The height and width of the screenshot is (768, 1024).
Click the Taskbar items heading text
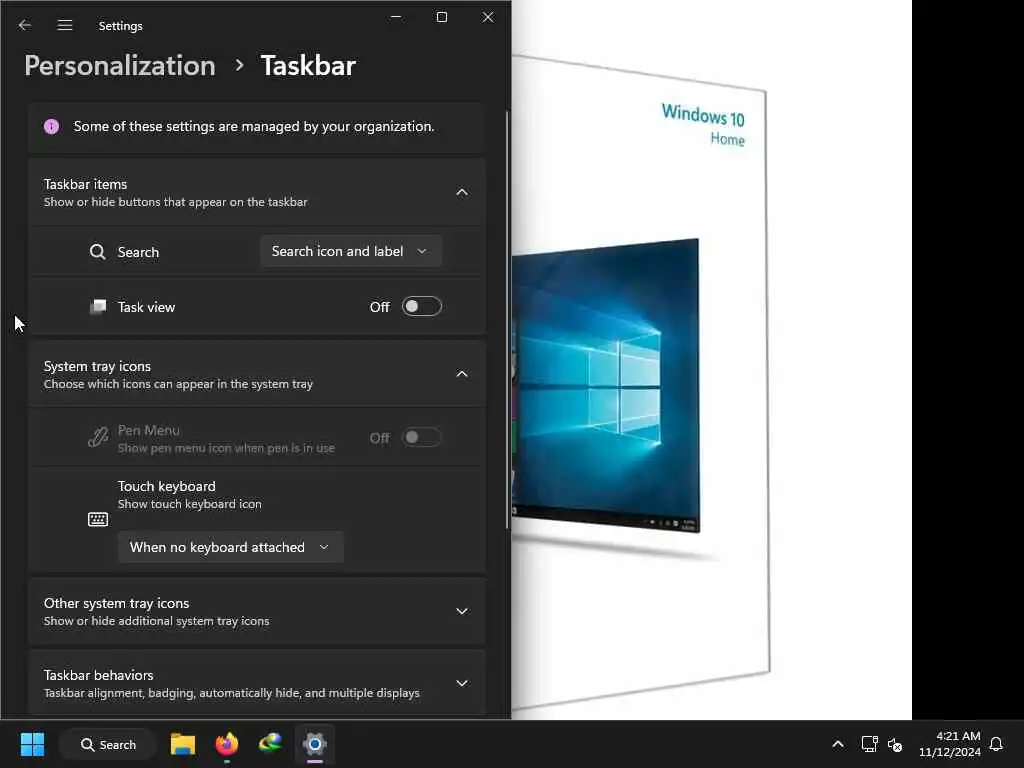pos(86,185)
